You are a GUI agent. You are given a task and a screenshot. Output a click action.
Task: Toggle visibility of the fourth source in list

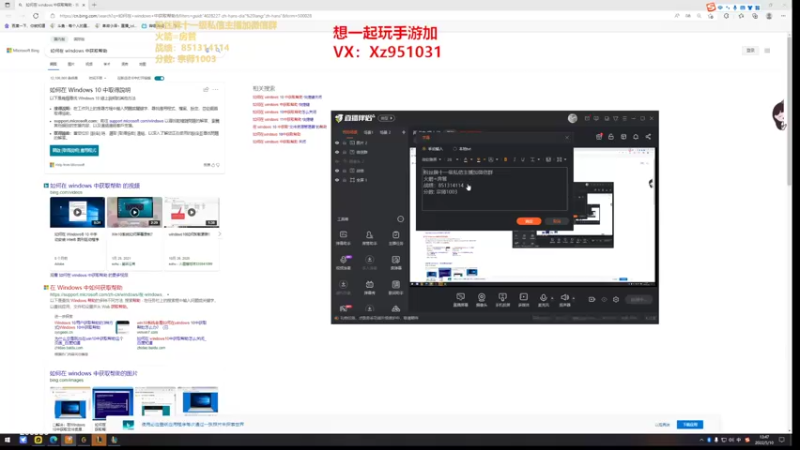[x=337, y=170]
